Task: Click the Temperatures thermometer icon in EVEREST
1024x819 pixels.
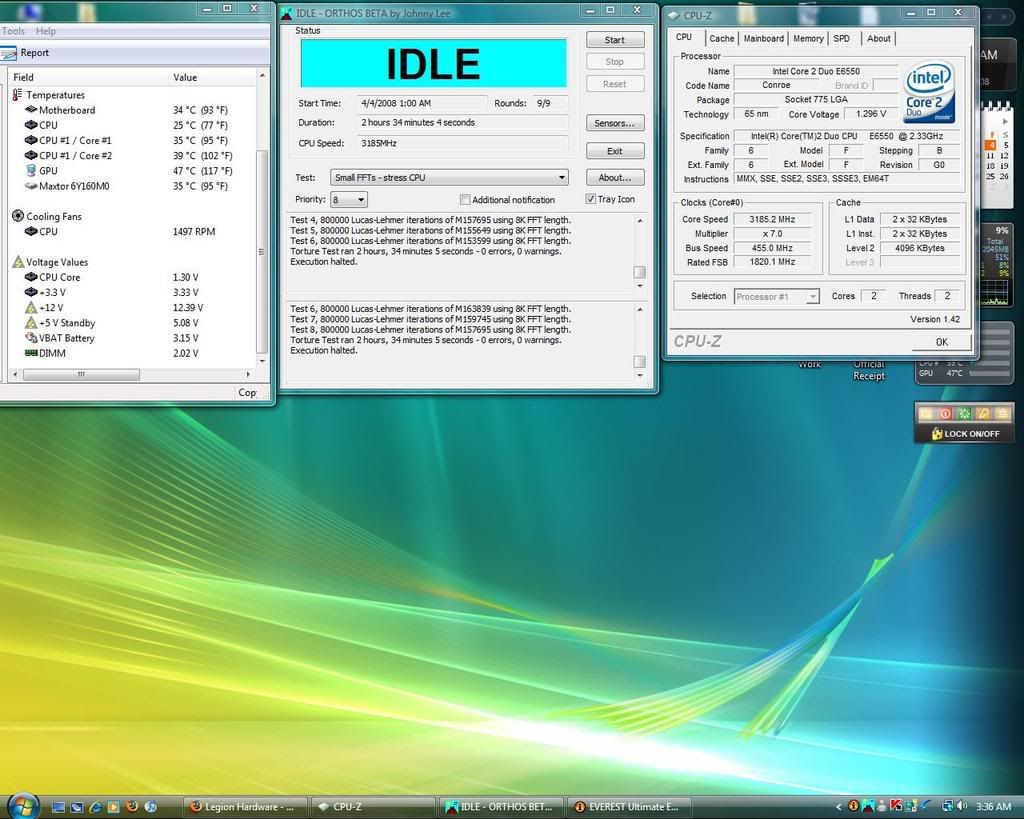Action: (18, 95)
